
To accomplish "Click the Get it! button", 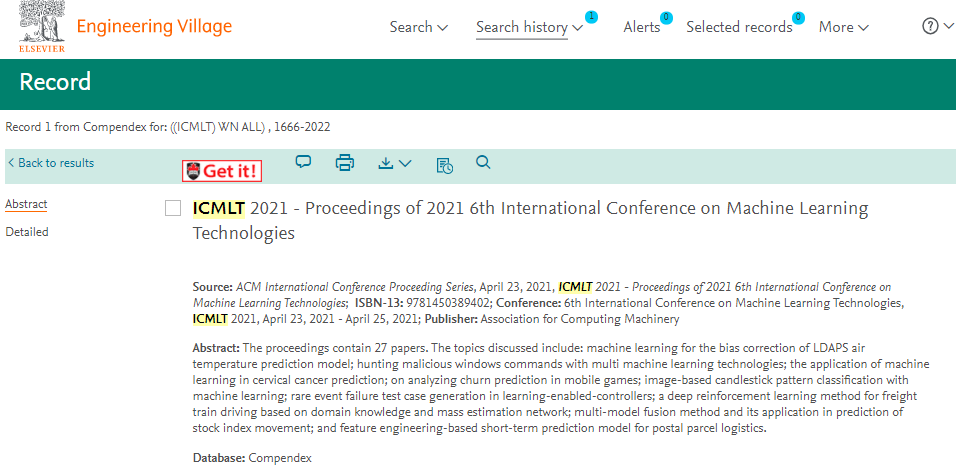I will coord(222,171).
